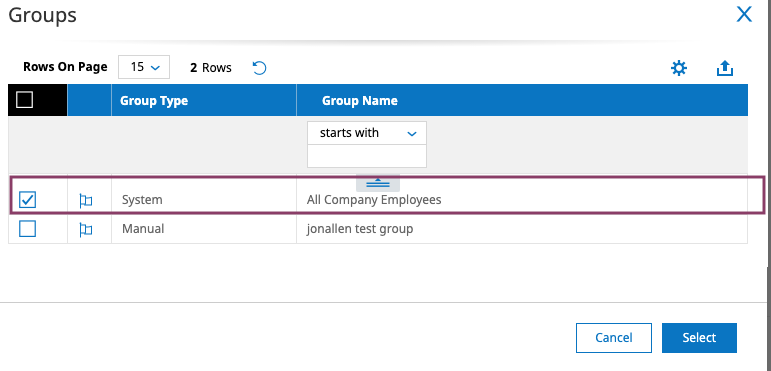Click the flag icon for the Manual row
The width and height of the screenshot is (771, 371).
(x=86, y=229)
